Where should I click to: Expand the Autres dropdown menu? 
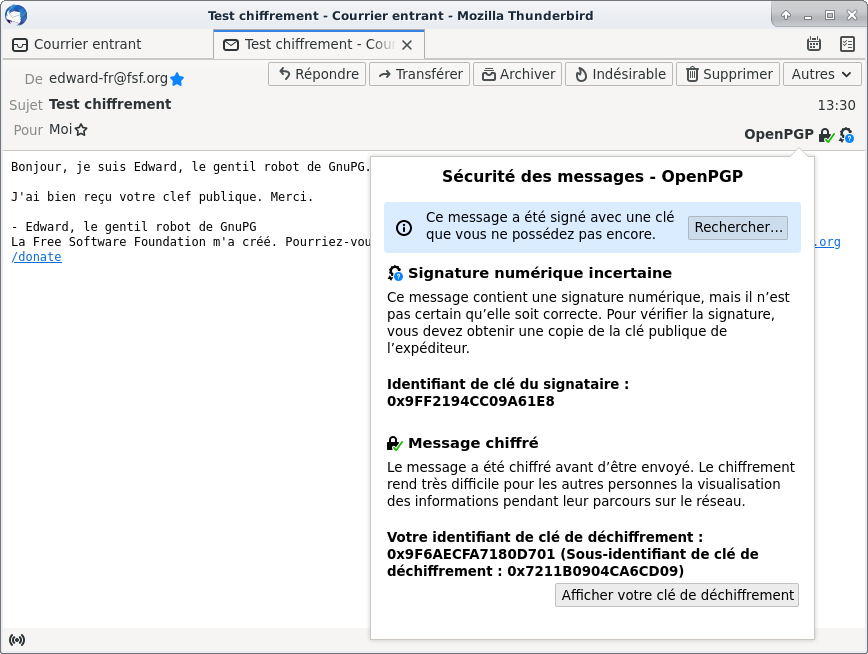pyautogui.click(x=822, y=74)
